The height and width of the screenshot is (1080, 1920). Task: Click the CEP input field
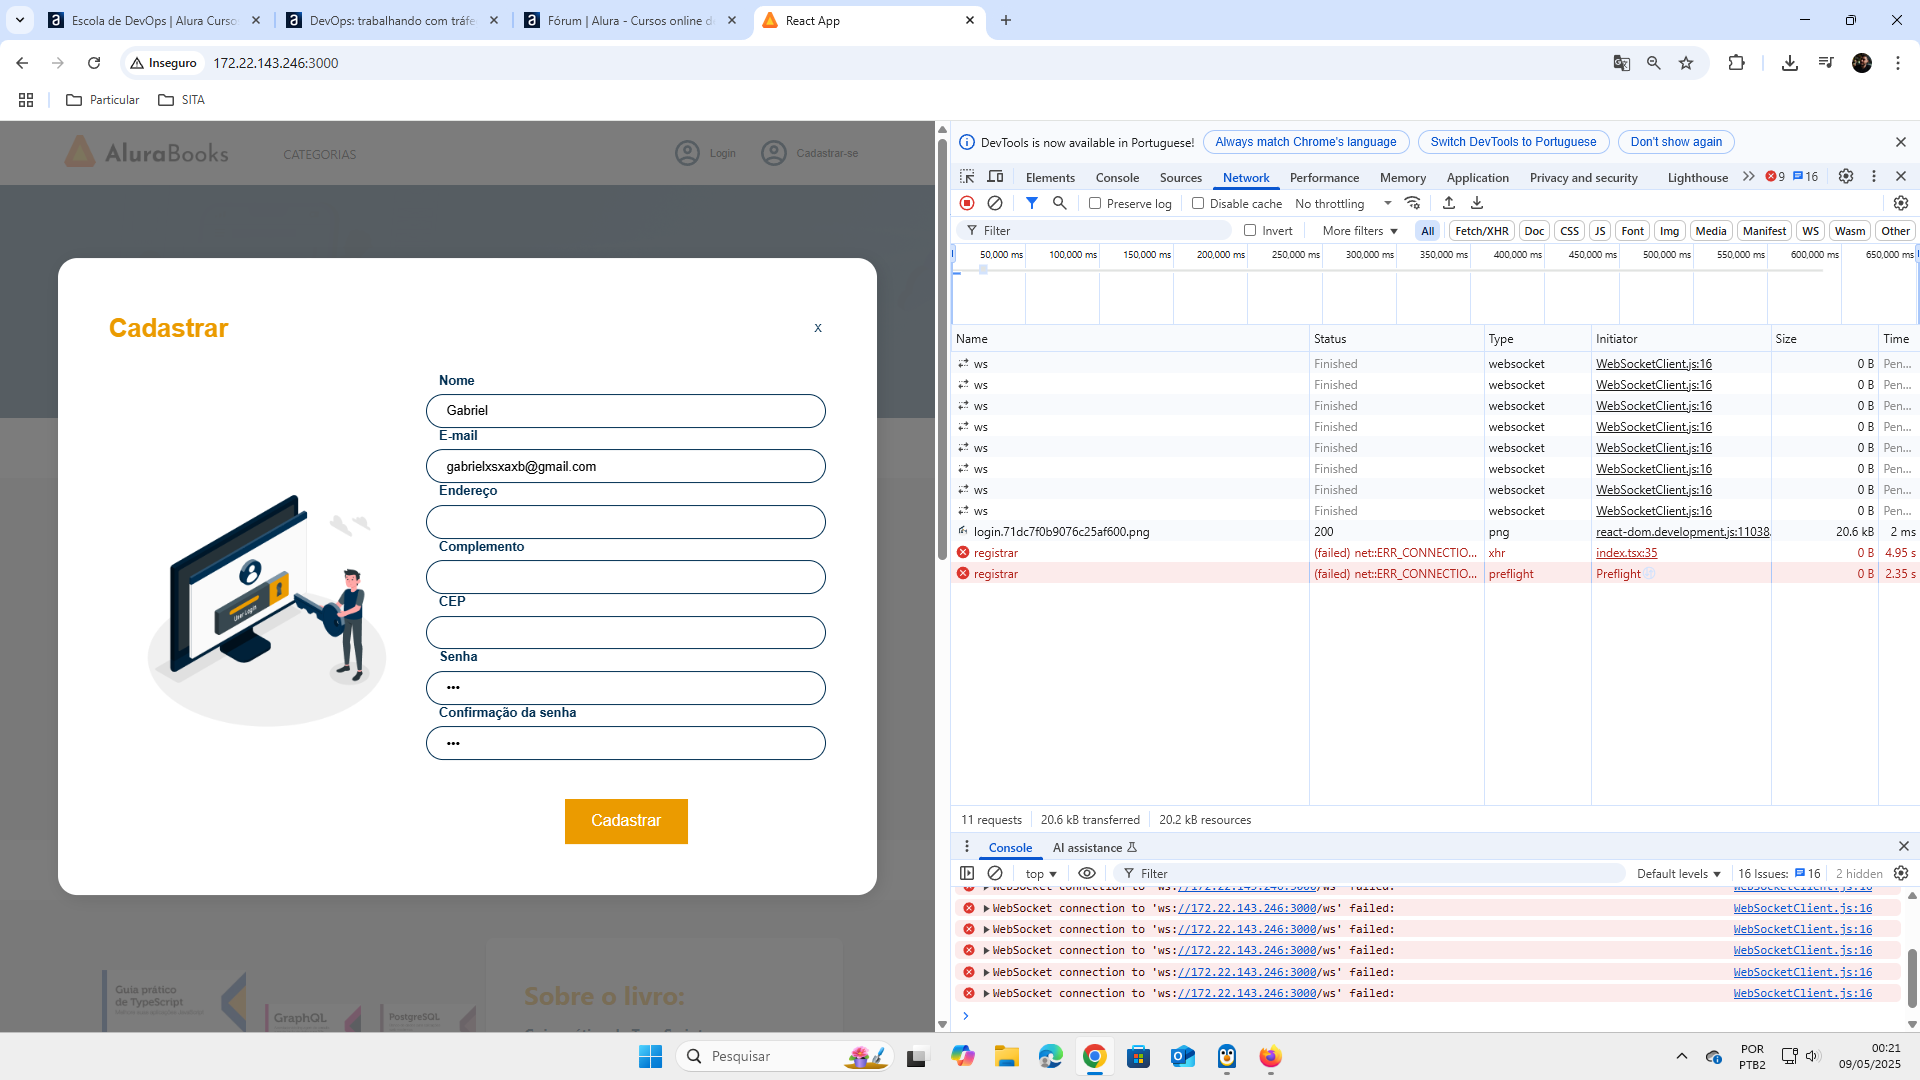click(625, 633)
